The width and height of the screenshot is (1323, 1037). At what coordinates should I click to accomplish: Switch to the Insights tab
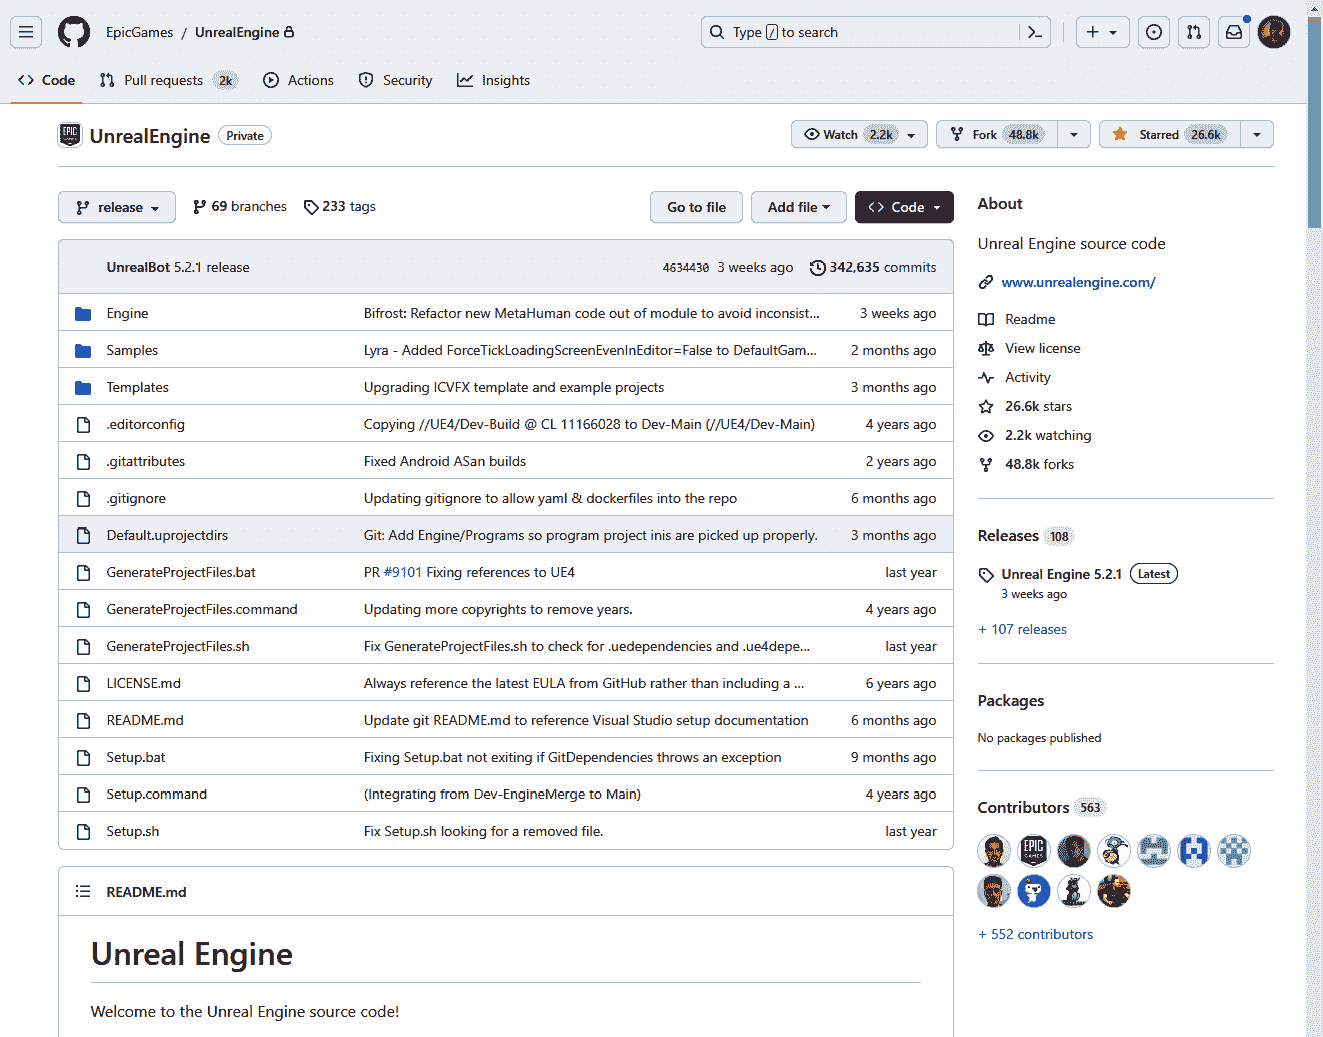493,80
